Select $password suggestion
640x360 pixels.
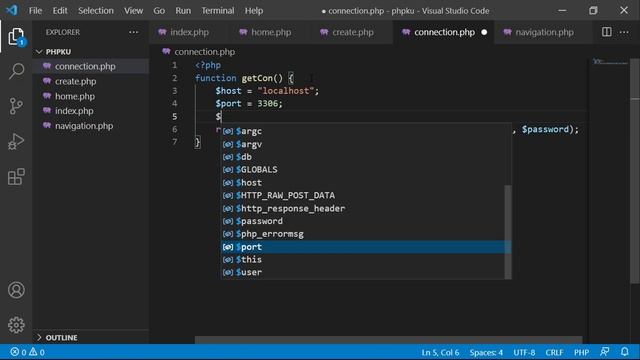[x=363, y=221]
